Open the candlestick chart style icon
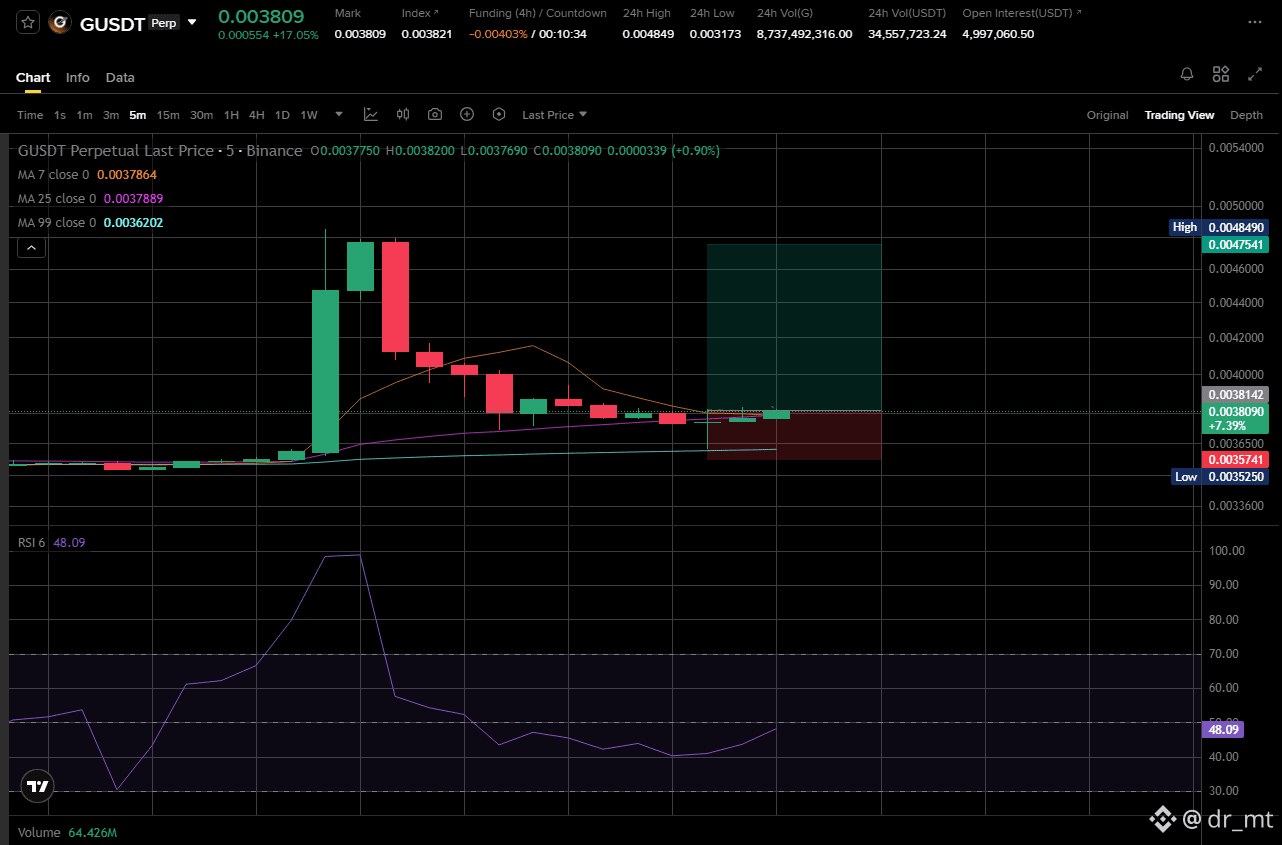The width and height of the screenshot is (1282, 845). [403, 114]
